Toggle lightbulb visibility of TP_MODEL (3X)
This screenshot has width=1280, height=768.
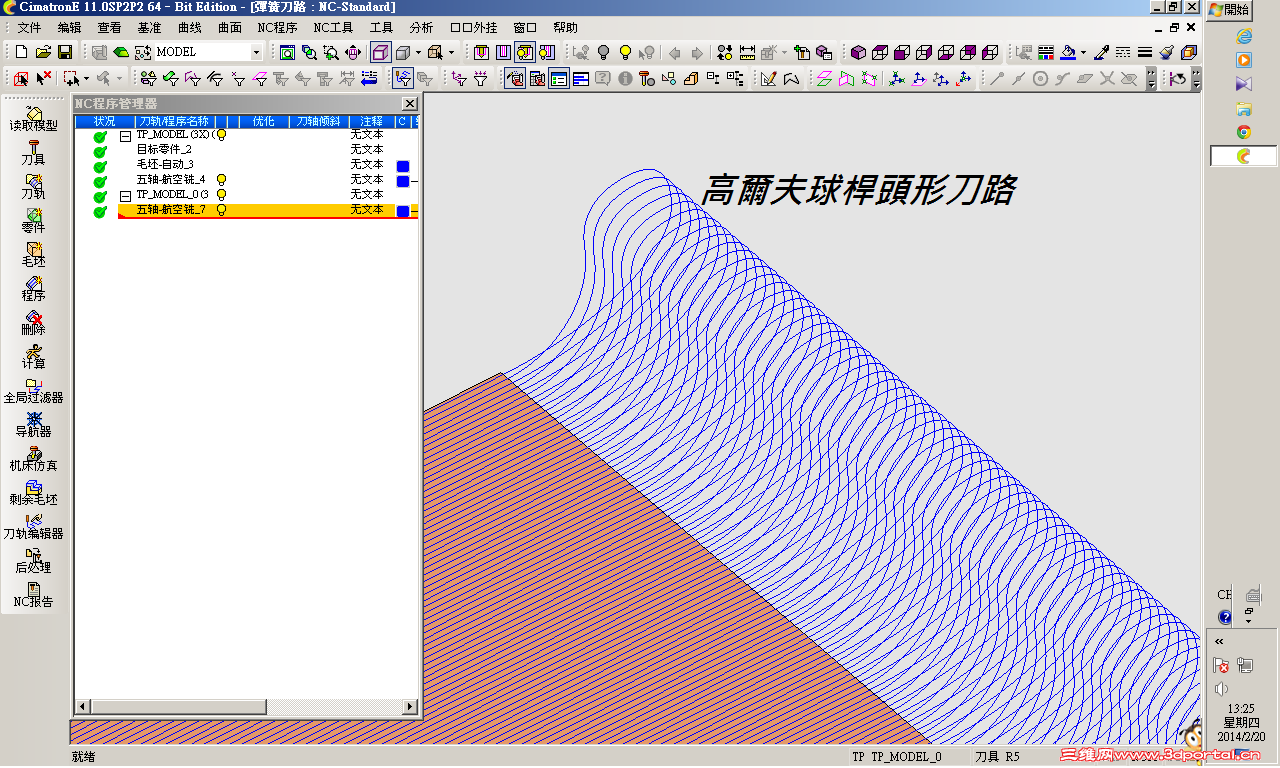click(x=221, y=134)
